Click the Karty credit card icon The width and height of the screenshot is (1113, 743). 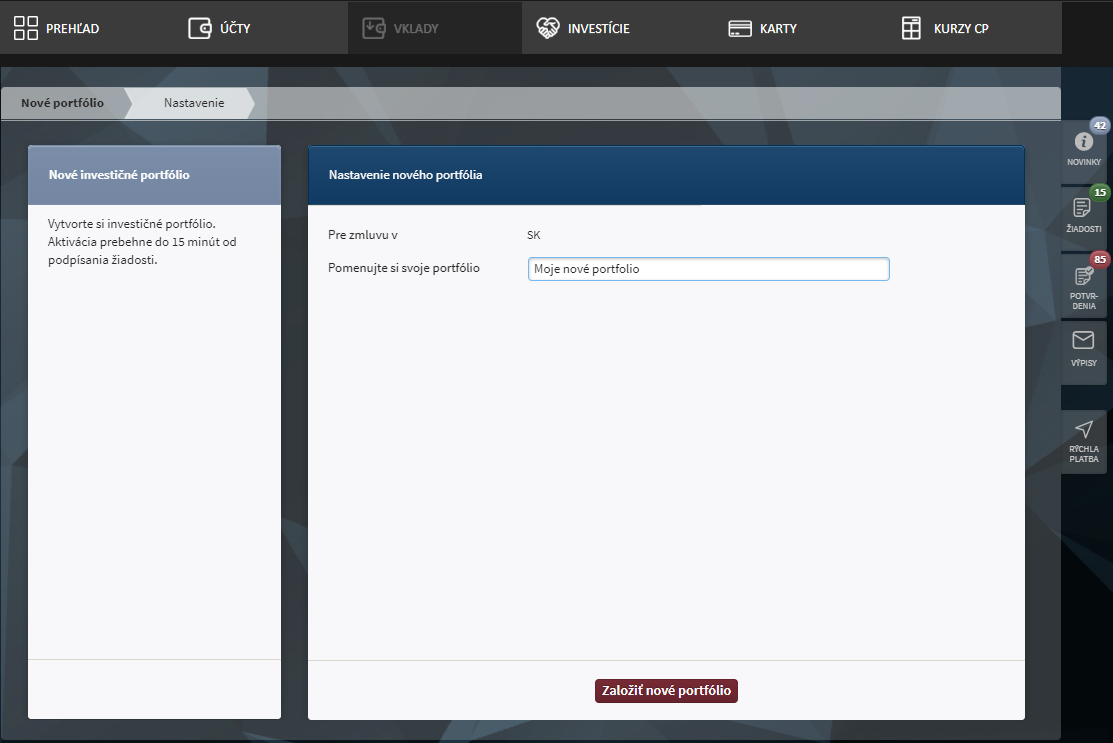[x=740, y=28]
